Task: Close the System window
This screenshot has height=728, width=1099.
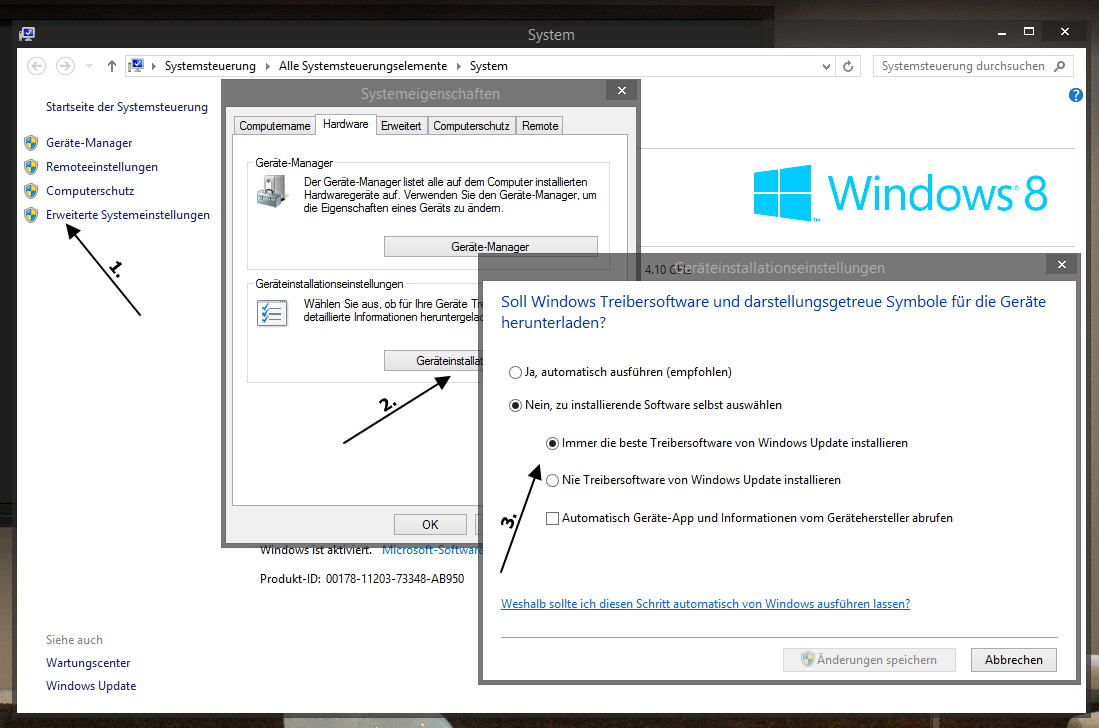Action: 1065,32
